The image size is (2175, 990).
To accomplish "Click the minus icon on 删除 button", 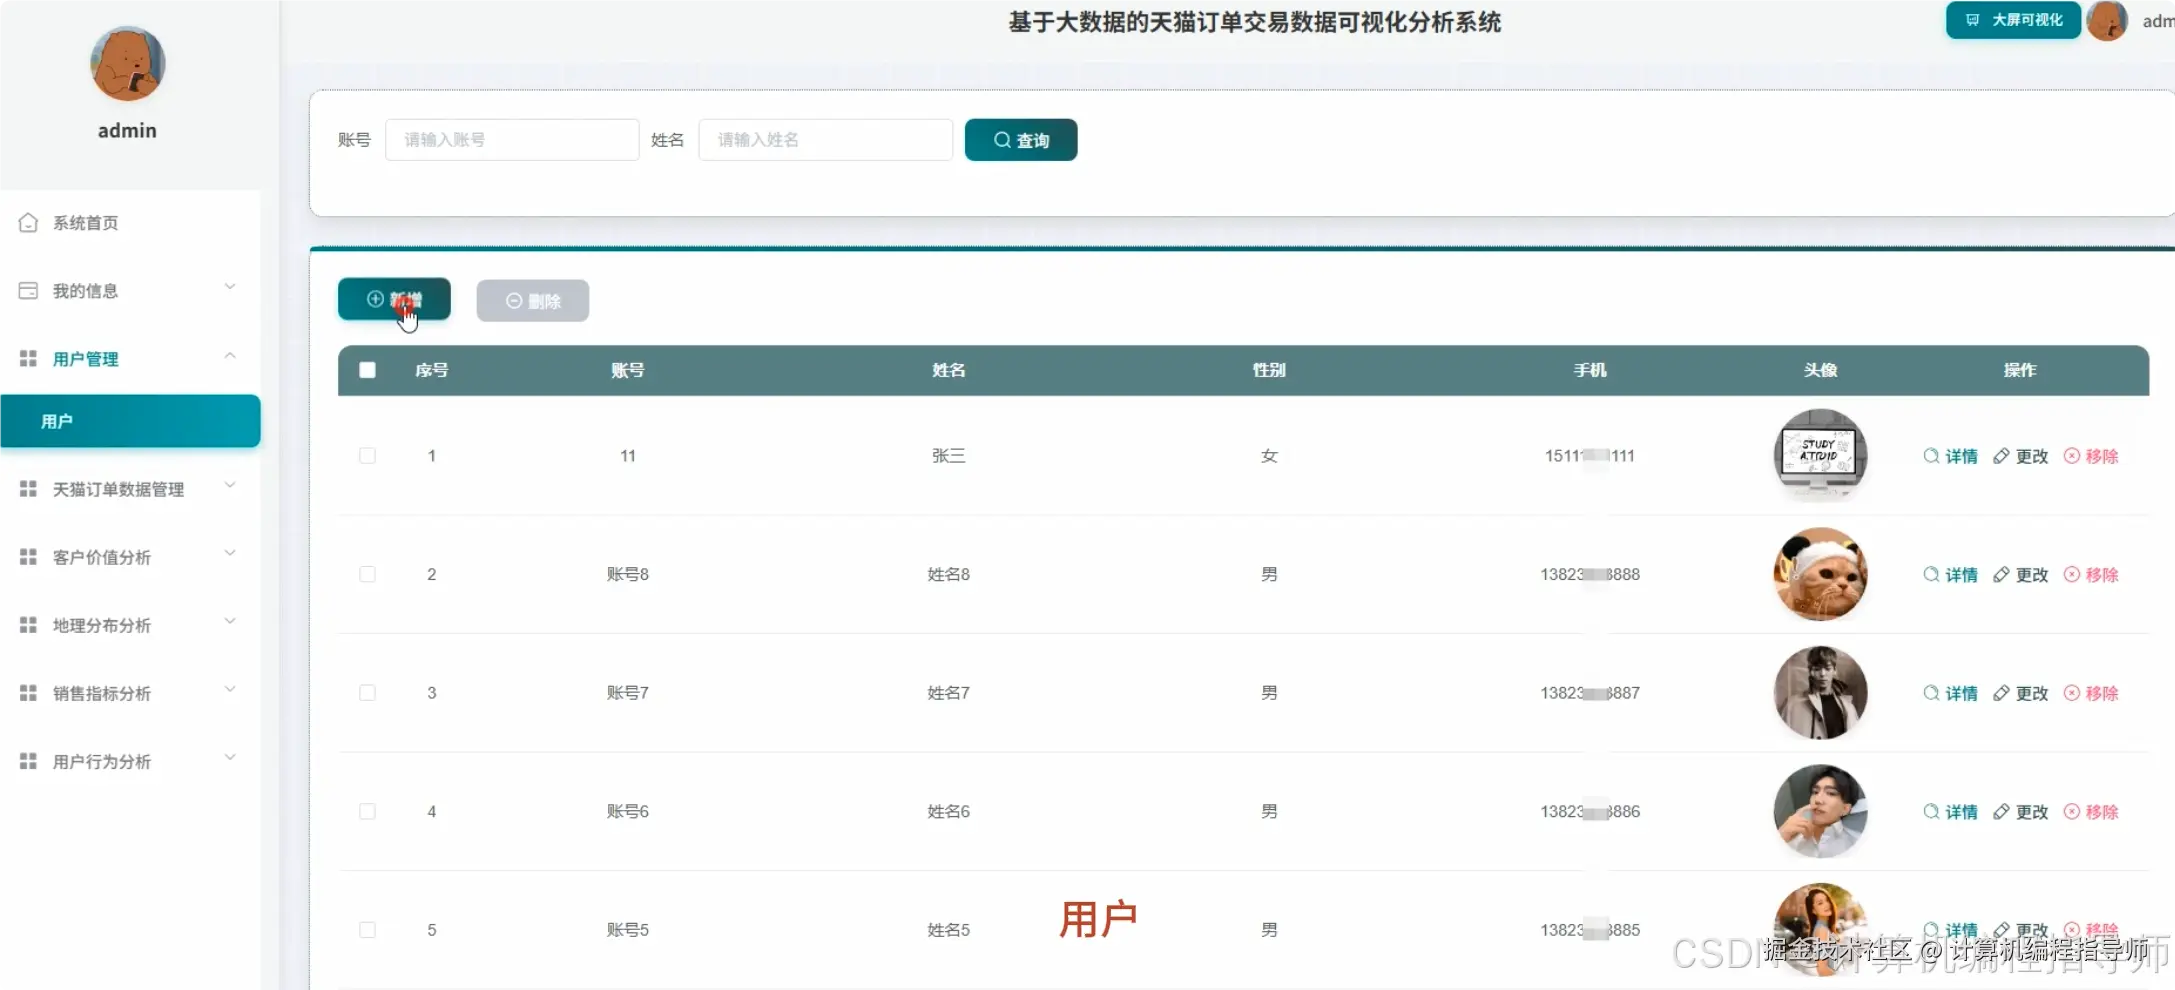I will click(x=514, y=300).
